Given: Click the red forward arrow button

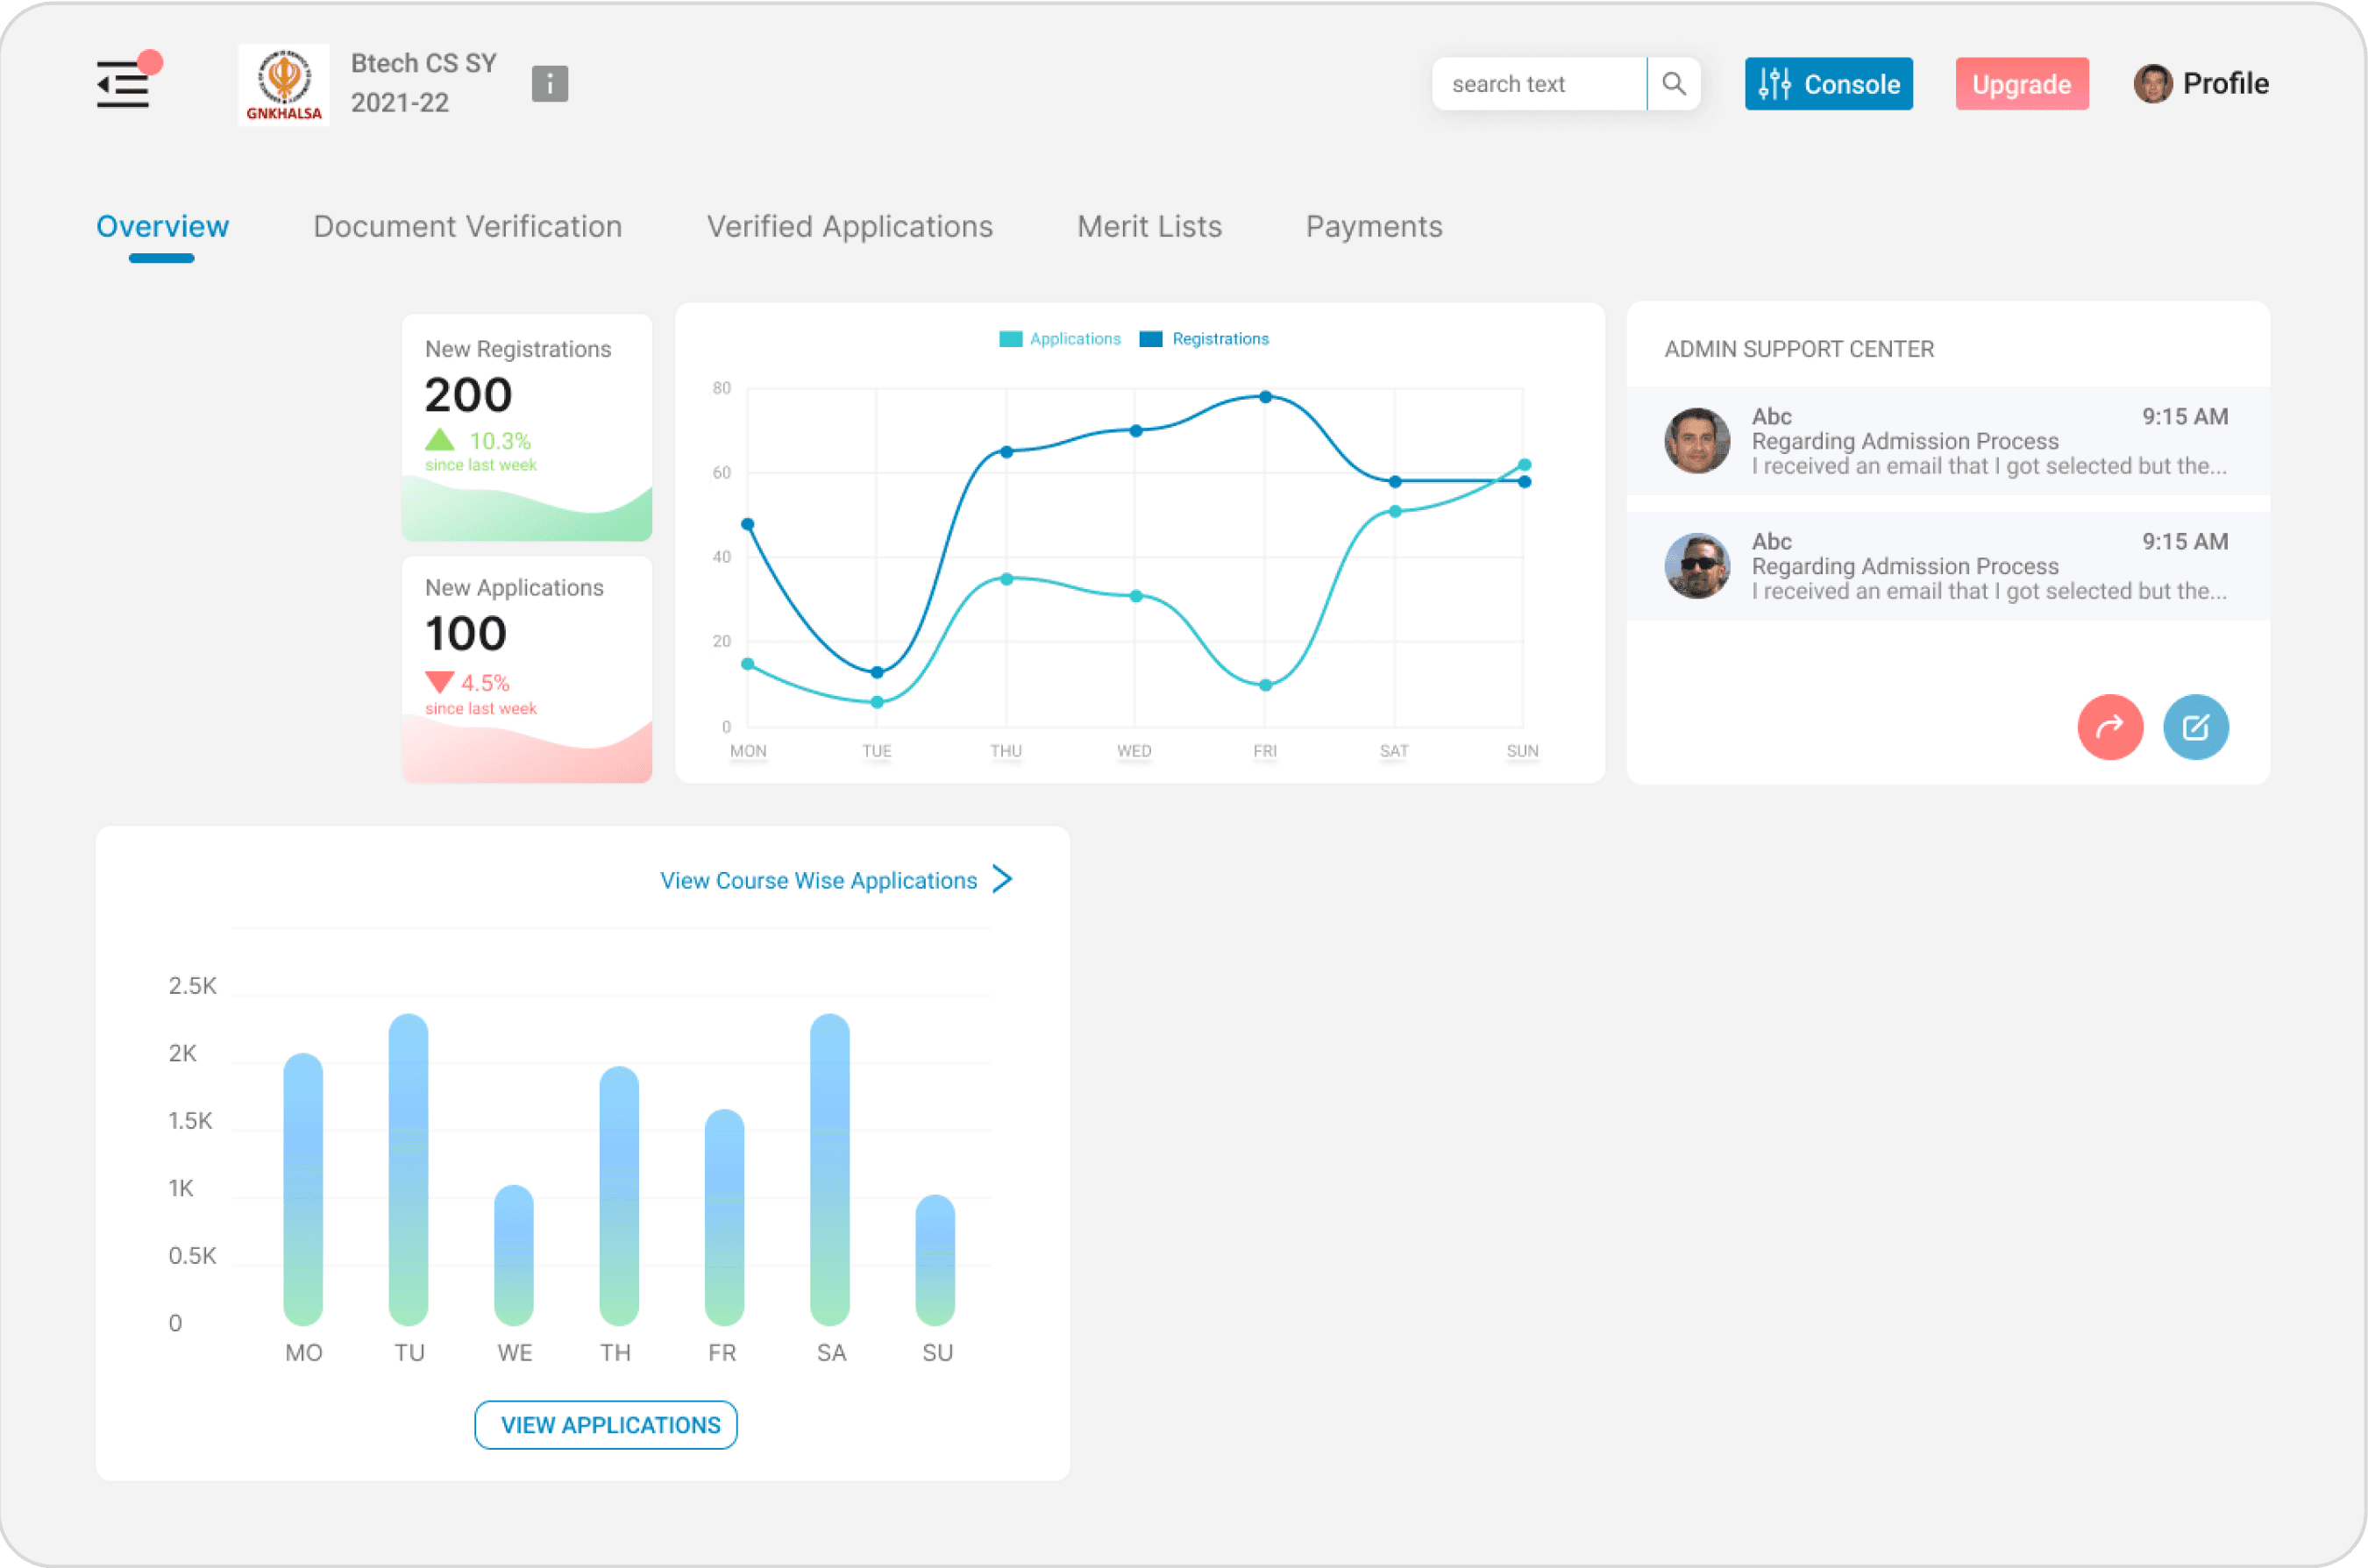Looking at the screenshot, I should (x=2109, y=727).
